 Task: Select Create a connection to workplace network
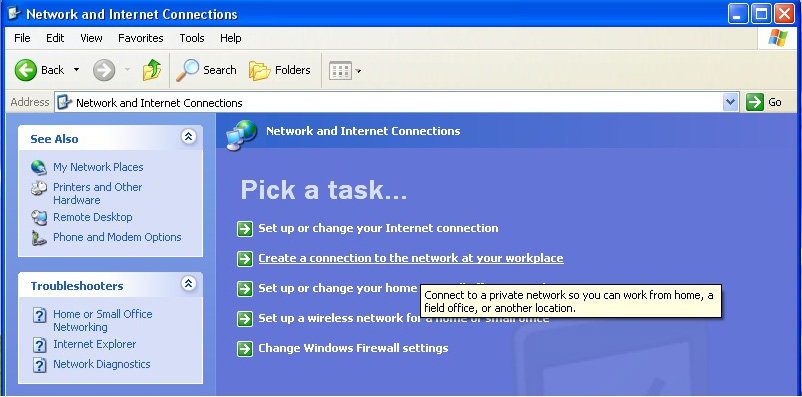click(411, 258)
